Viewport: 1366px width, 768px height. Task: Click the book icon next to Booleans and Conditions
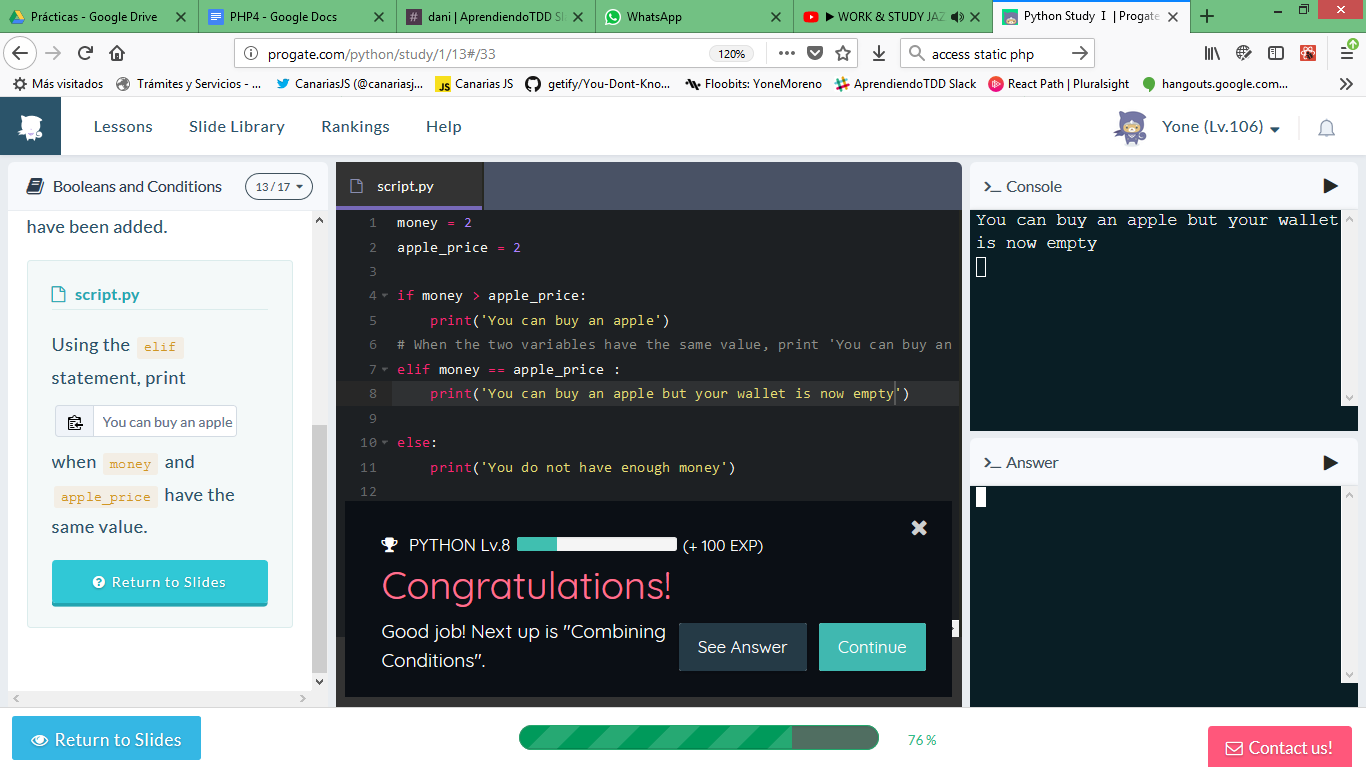(x=35, y=186)
